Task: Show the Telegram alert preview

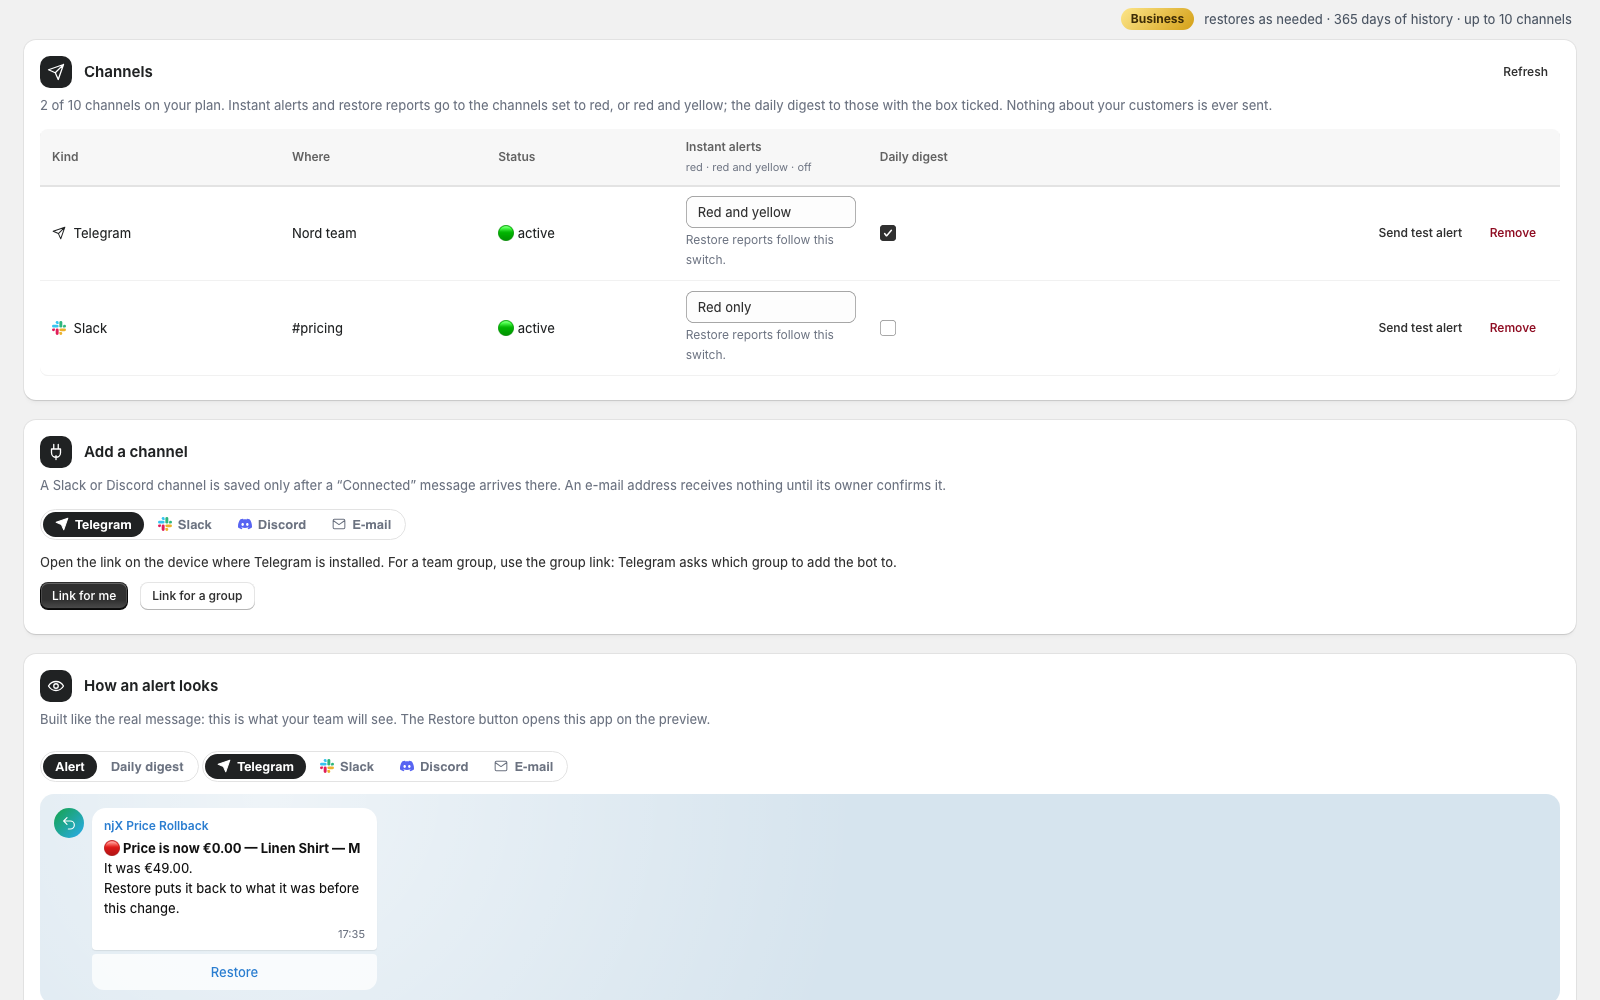Action: (256, 767)
